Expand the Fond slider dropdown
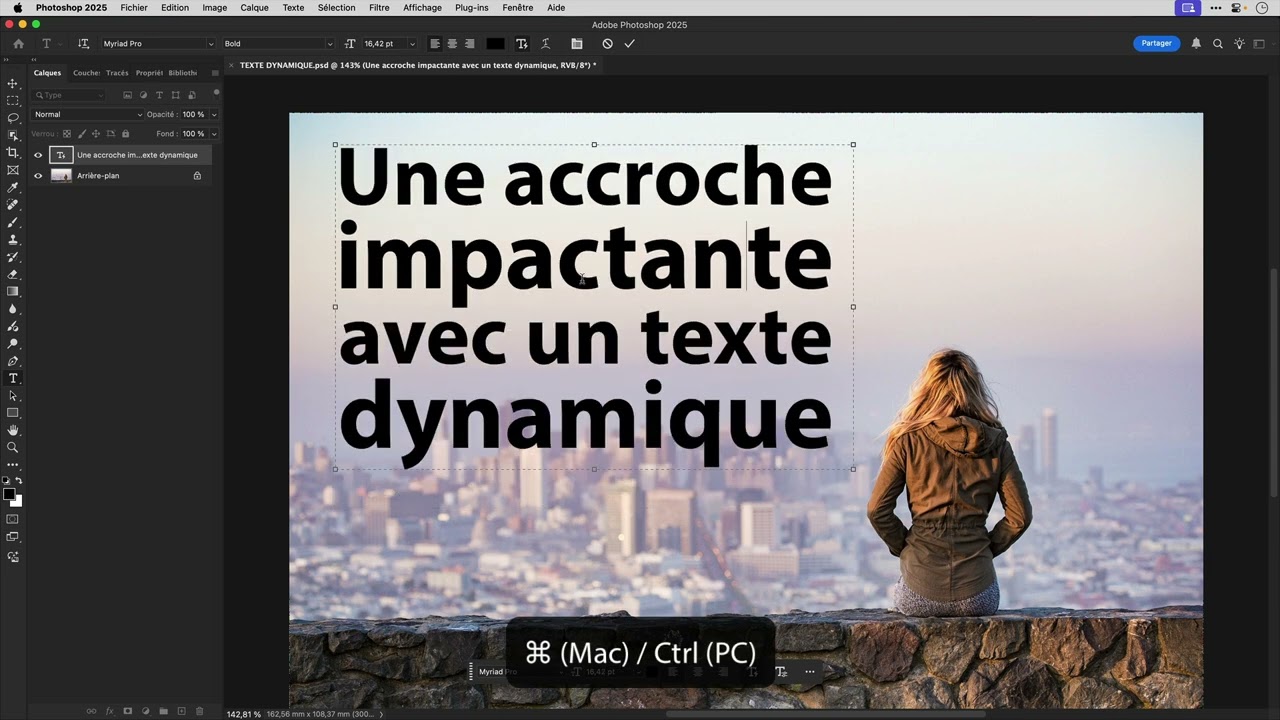Screen dimensions: 1280x720 [x=213, y=133]
